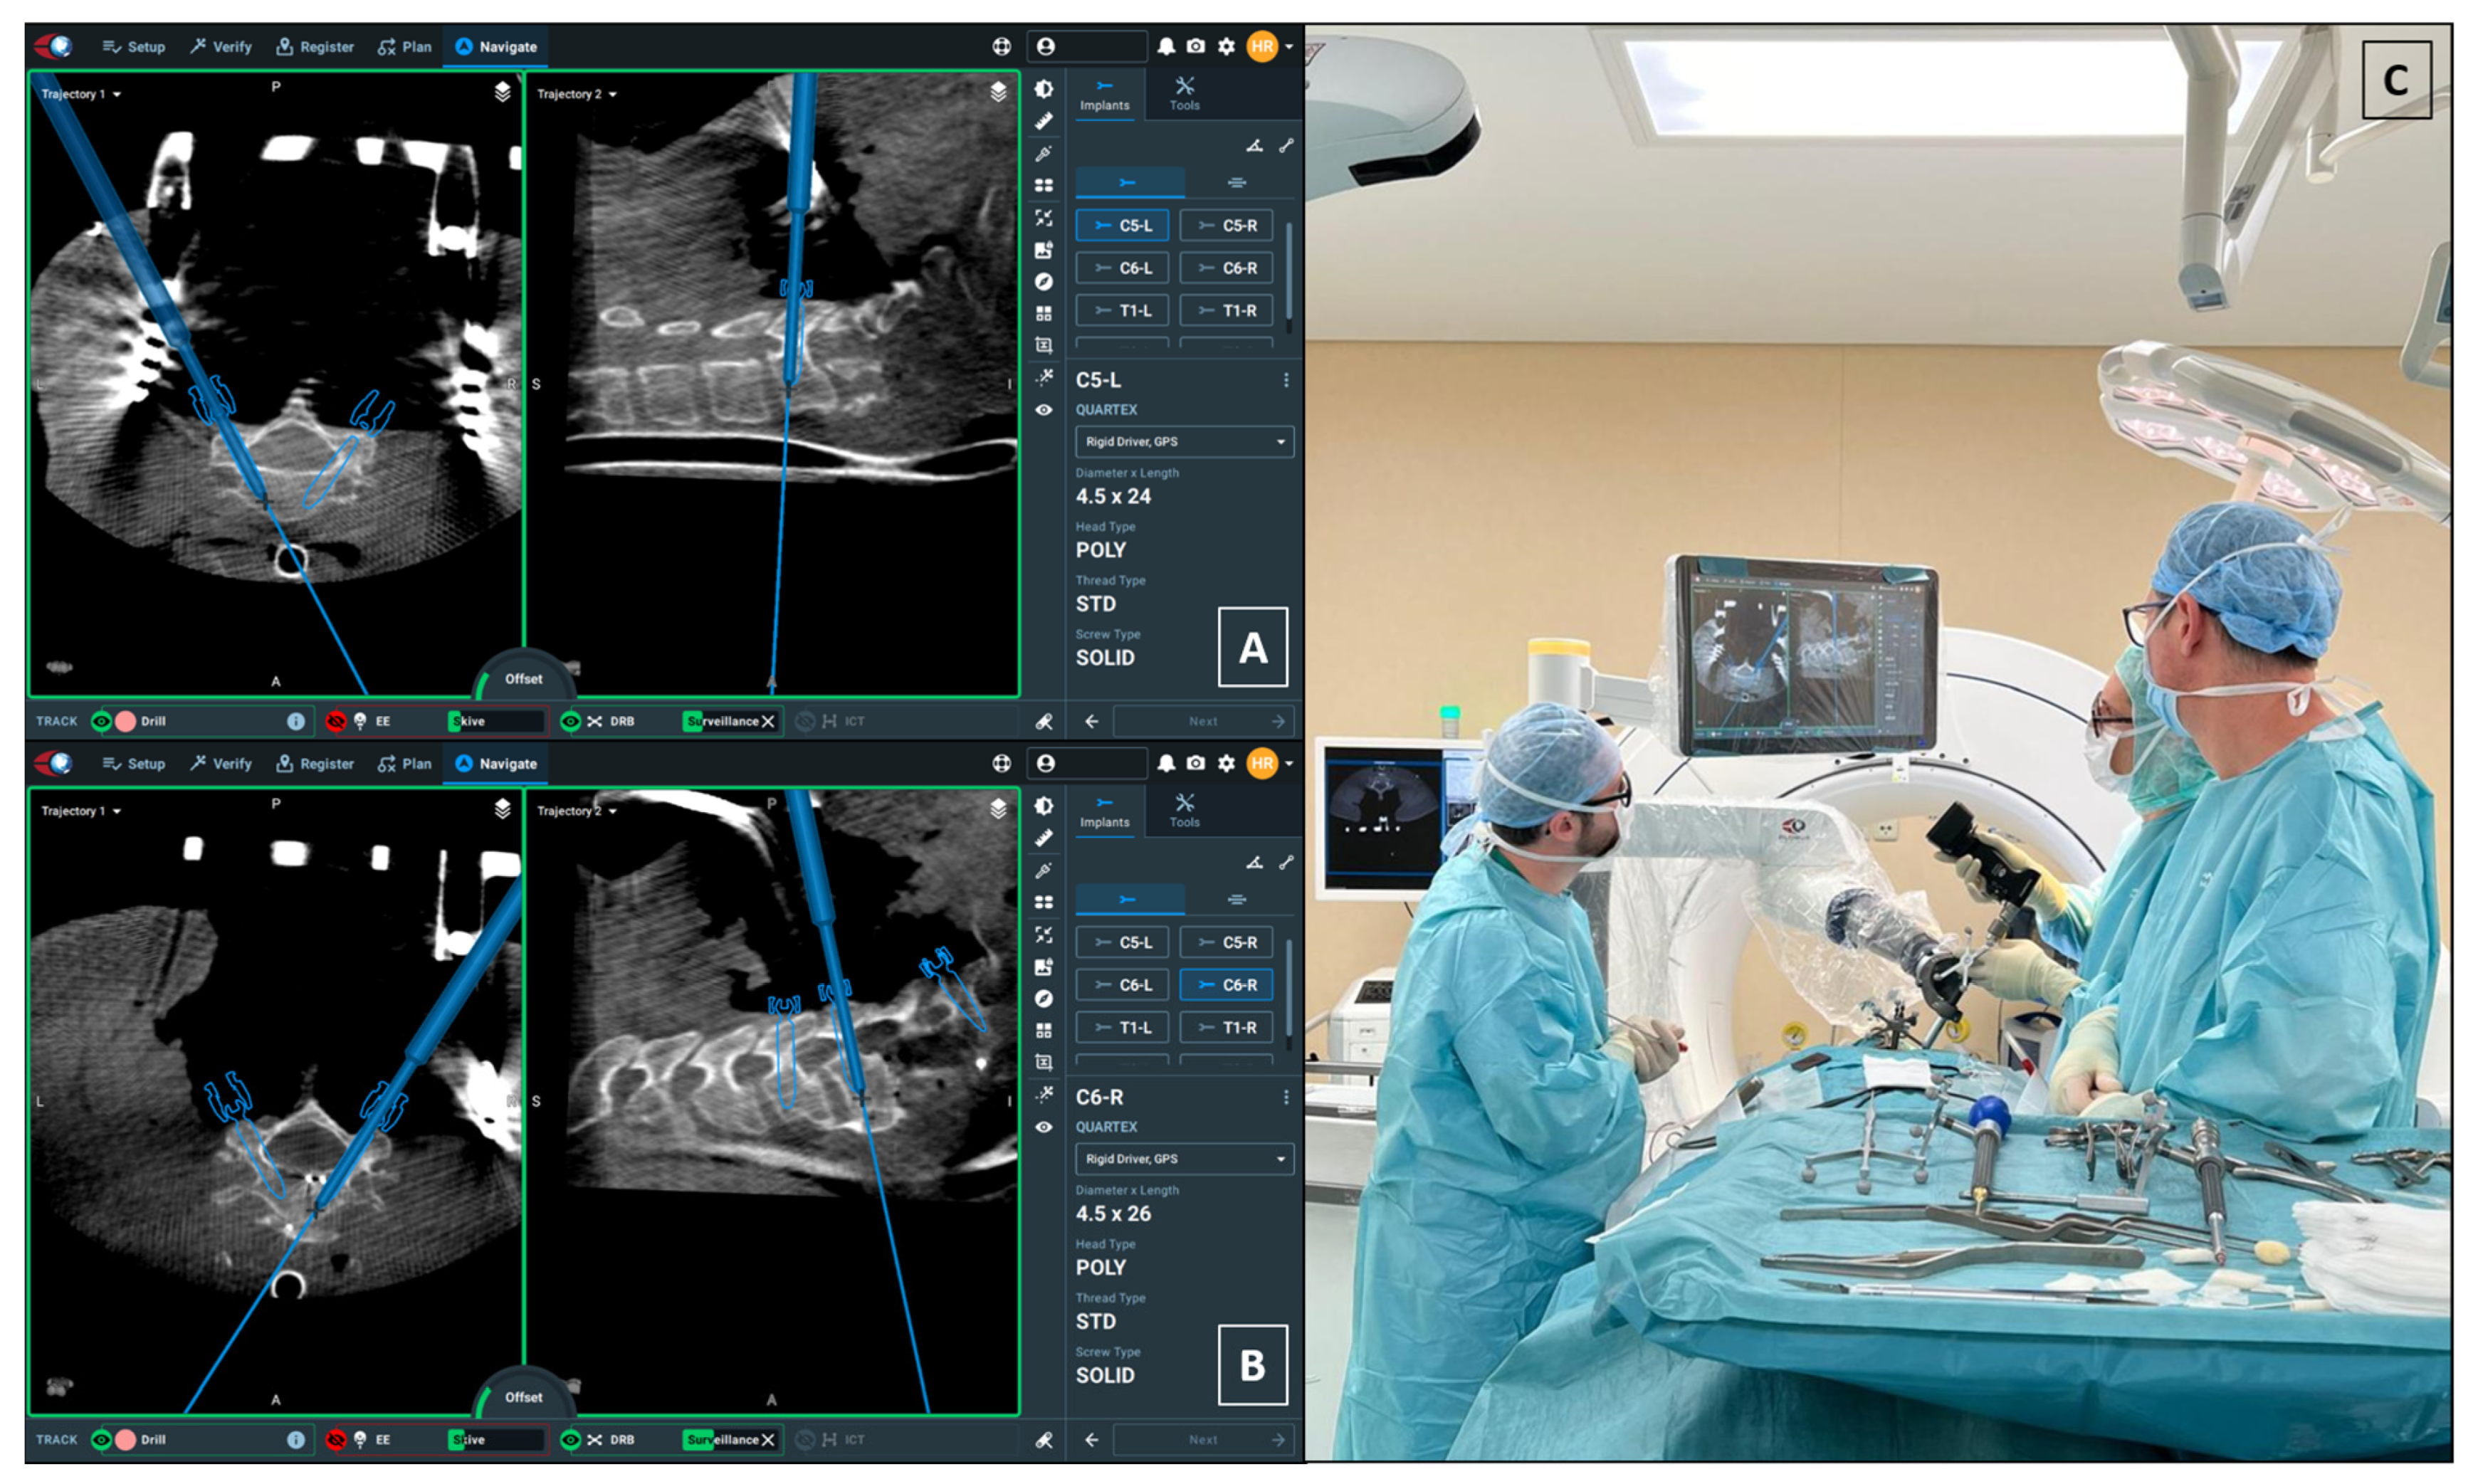Click brightness/contrast icon in panel A toolbar
Screen dimensions: 2478x1484
pyautogui.click(x=1043, y=88)
